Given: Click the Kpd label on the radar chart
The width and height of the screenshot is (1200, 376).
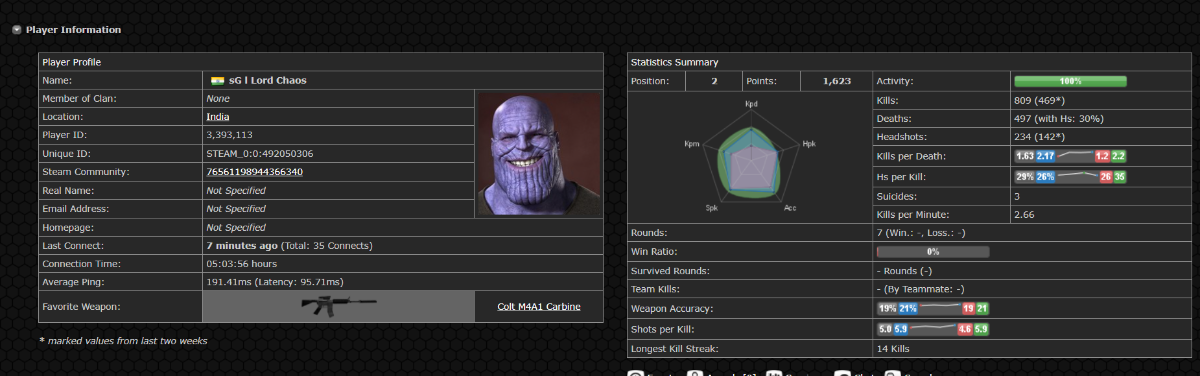Looking at the screenshot, I should pos(752,104).
